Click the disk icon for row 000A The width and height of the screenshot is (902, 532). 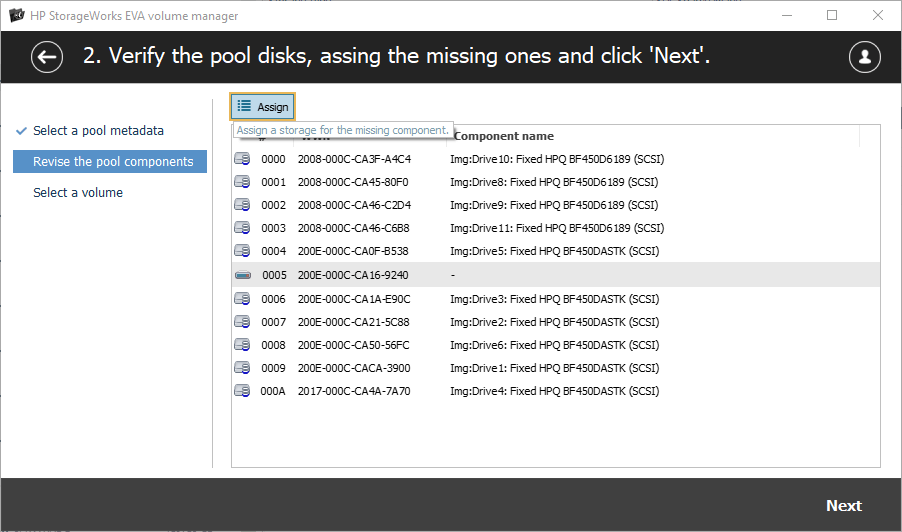pos(242,391)
